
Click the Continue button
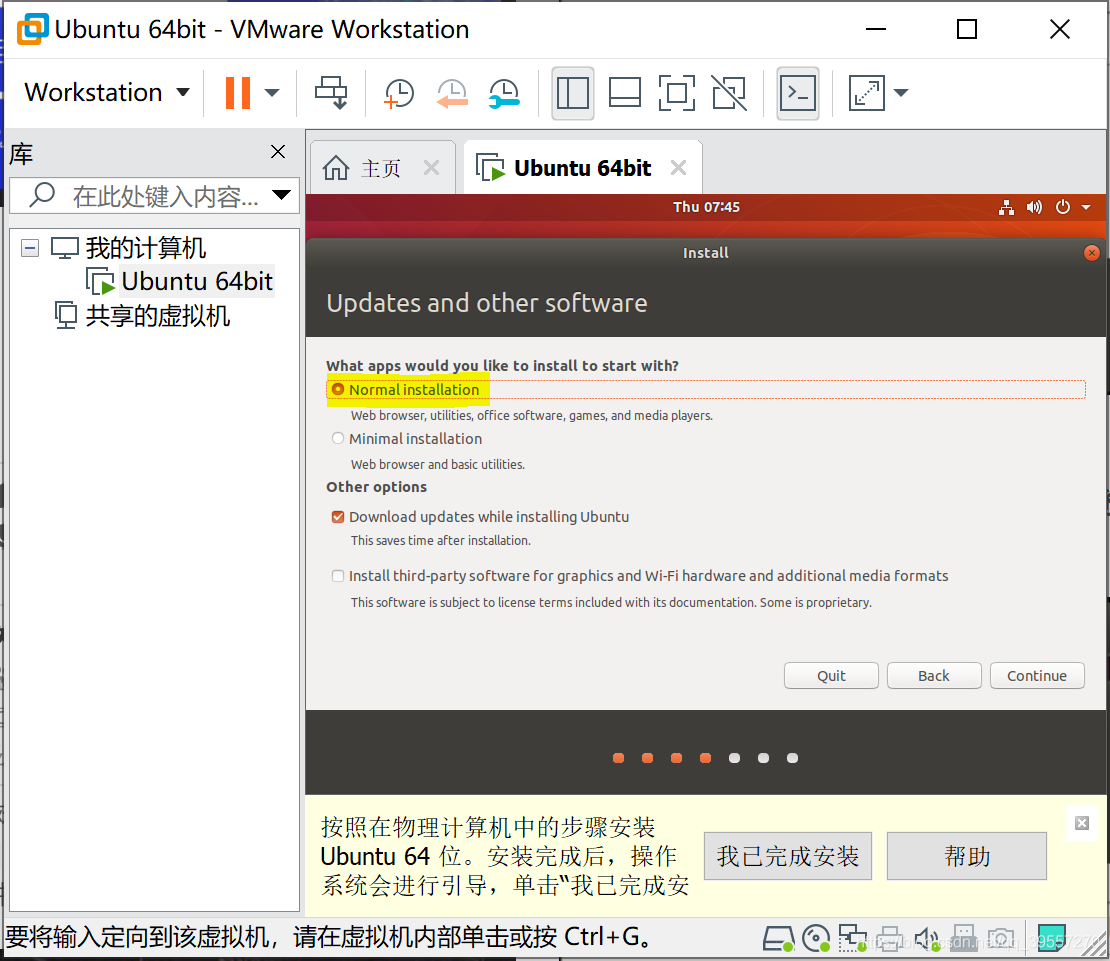click(1037, 676)
